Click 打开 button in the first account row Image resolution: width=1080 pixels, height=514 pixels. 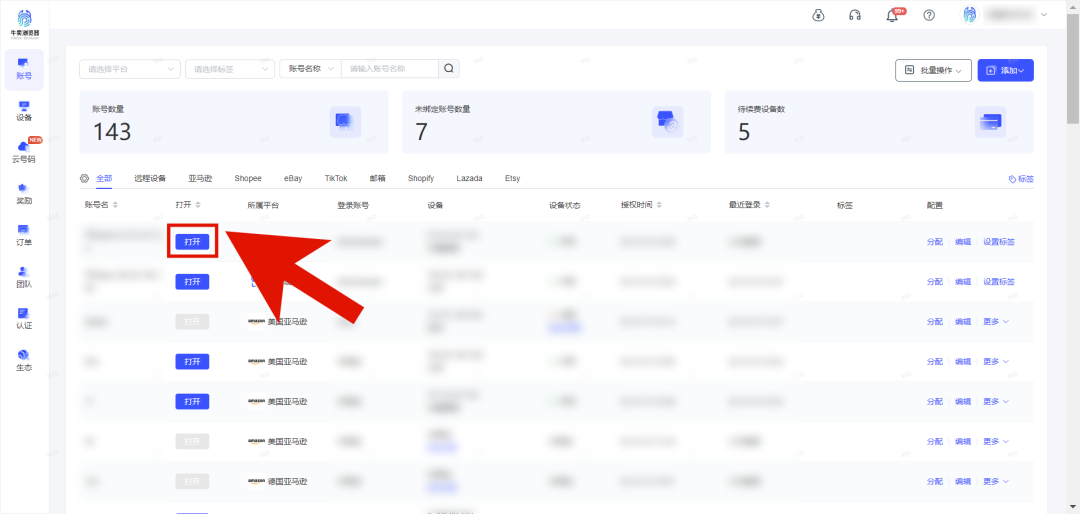pos(192,241)
